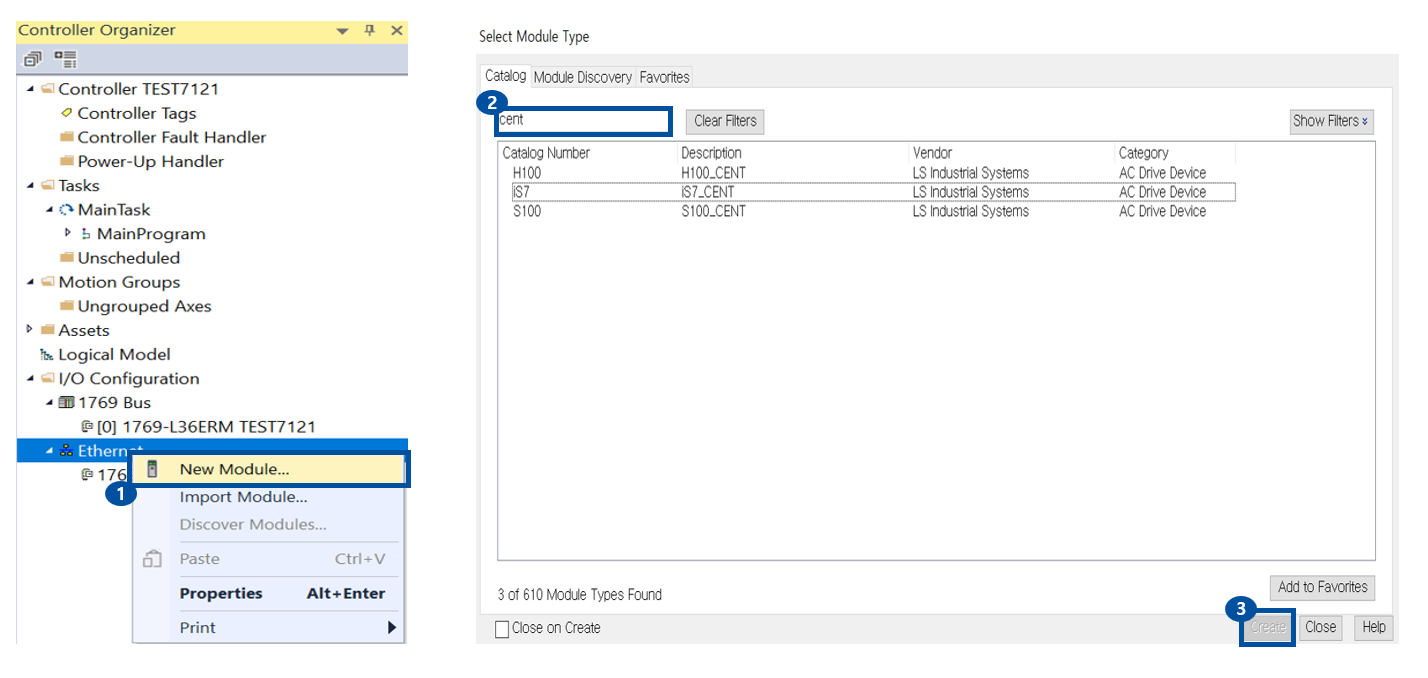Click the Add to Favorites button

(1322, 587)
